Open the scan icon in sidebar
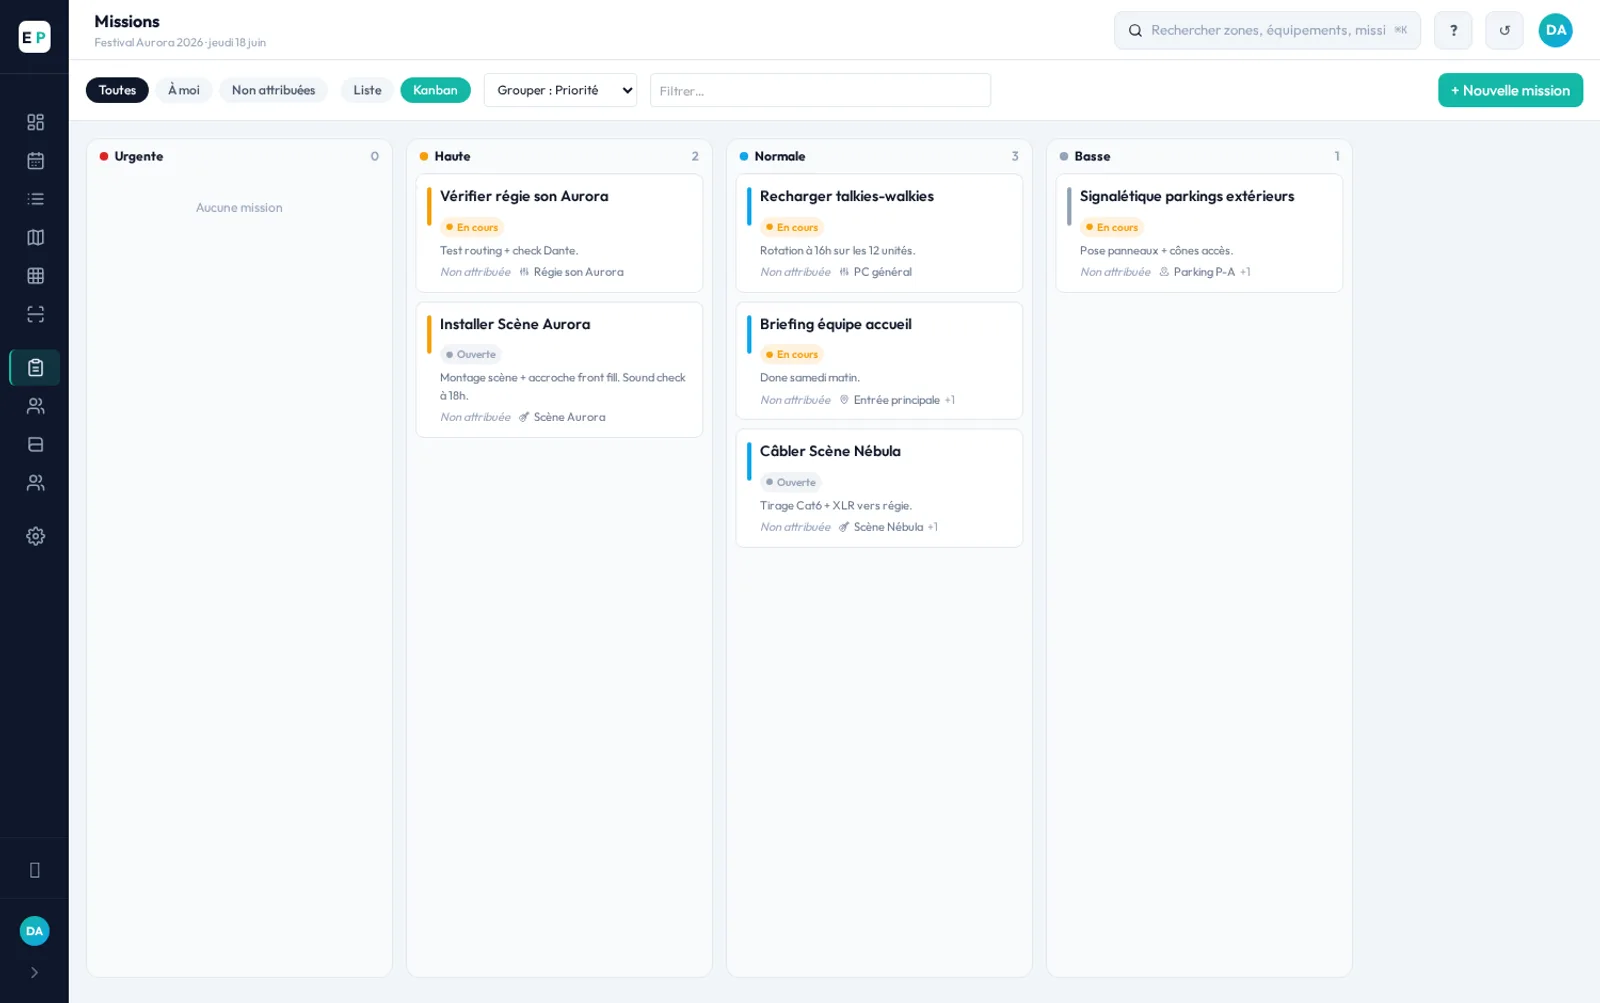This screenshot has height=1003, width=1600. 35,314
